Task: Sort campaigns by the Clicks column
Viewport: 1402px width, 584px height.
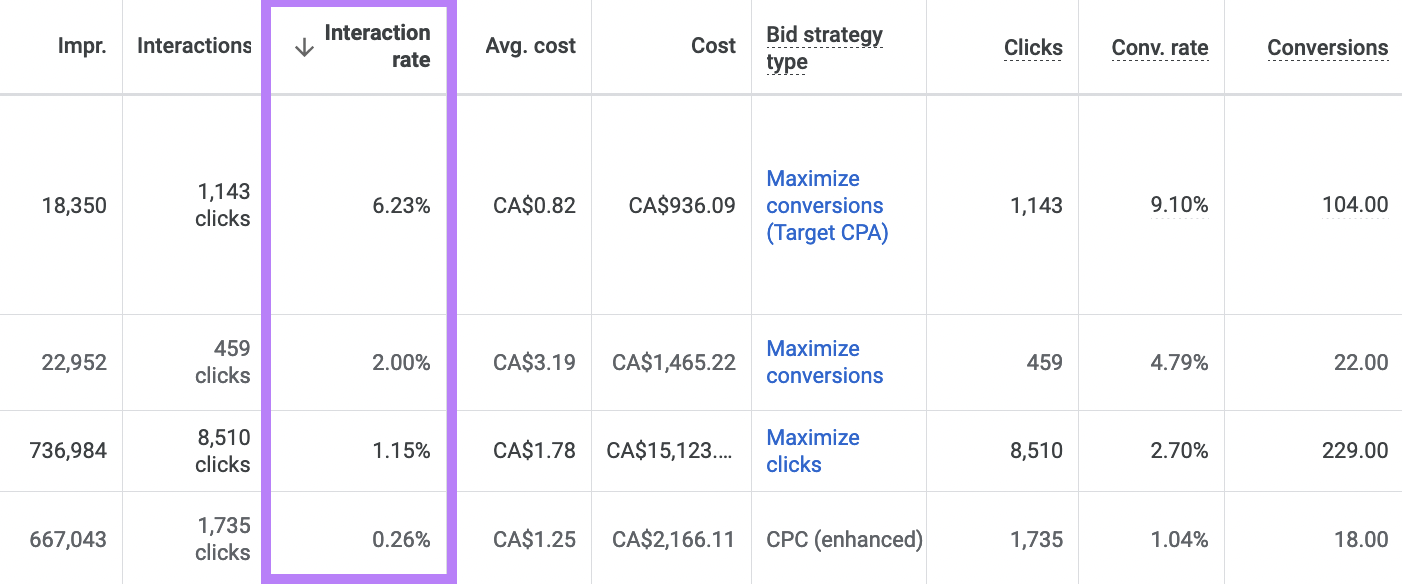Action: [1033, 47]
